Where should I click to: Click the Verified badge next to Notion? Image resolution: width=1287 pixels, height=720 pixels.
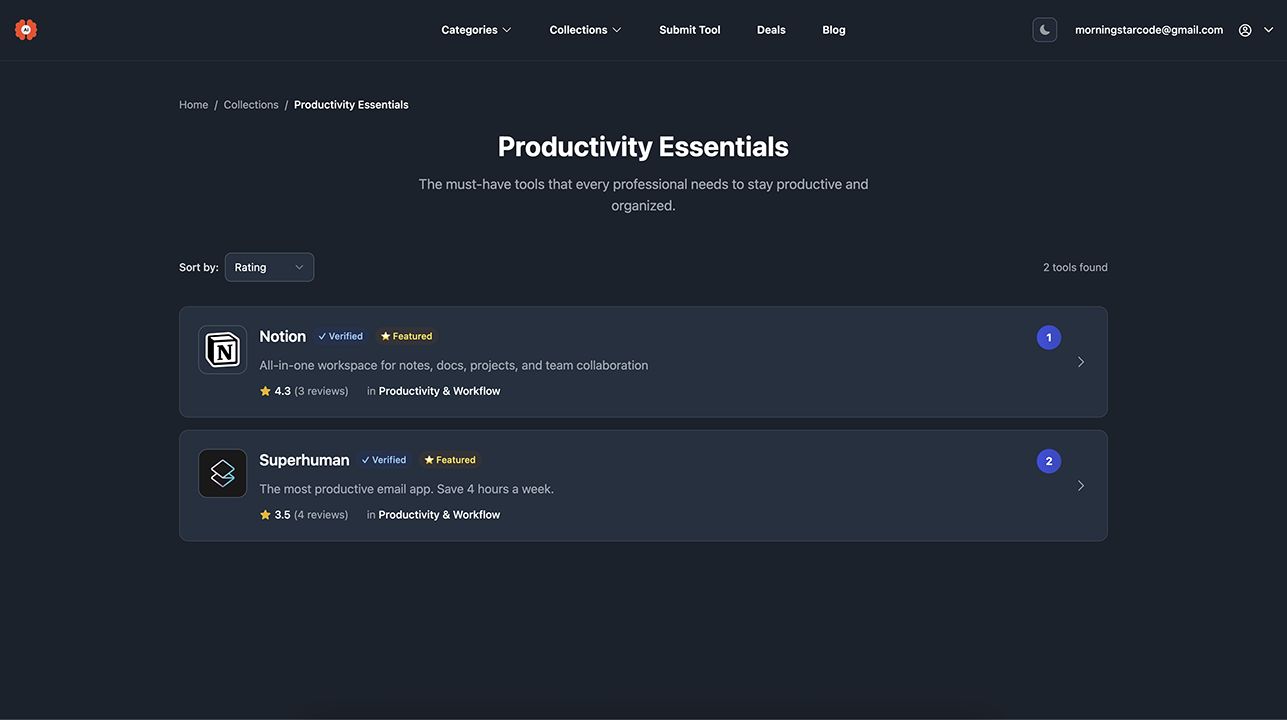[x=340, y=336]
